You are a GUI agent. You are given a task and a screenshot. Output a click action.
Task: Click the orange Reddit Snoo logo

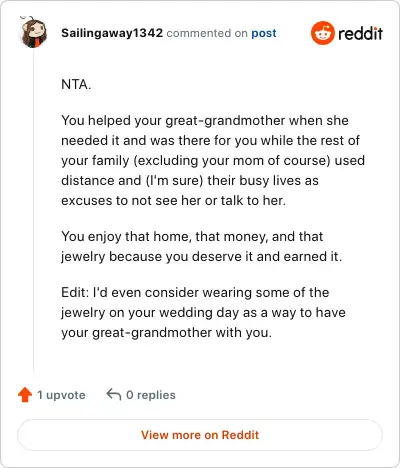click(322, 33)
